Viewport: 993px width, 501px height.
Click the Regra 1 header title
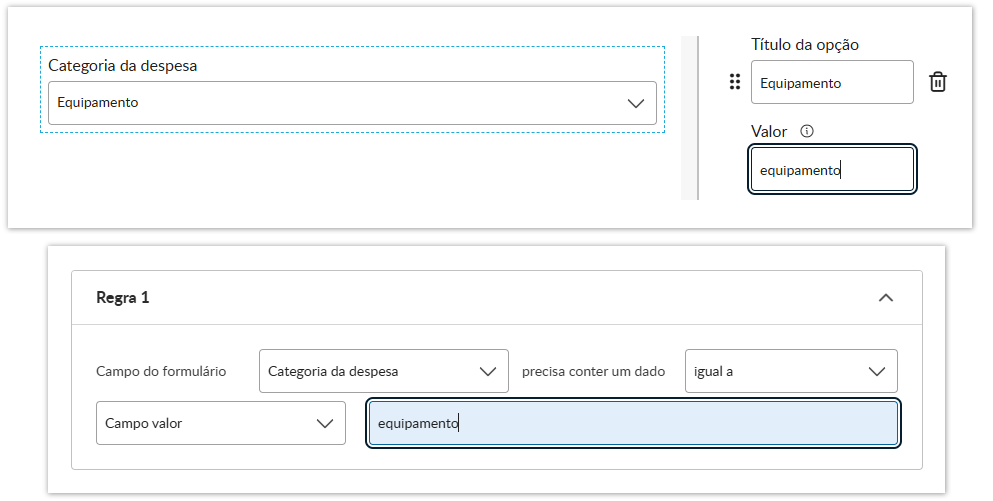coord(122,297)
